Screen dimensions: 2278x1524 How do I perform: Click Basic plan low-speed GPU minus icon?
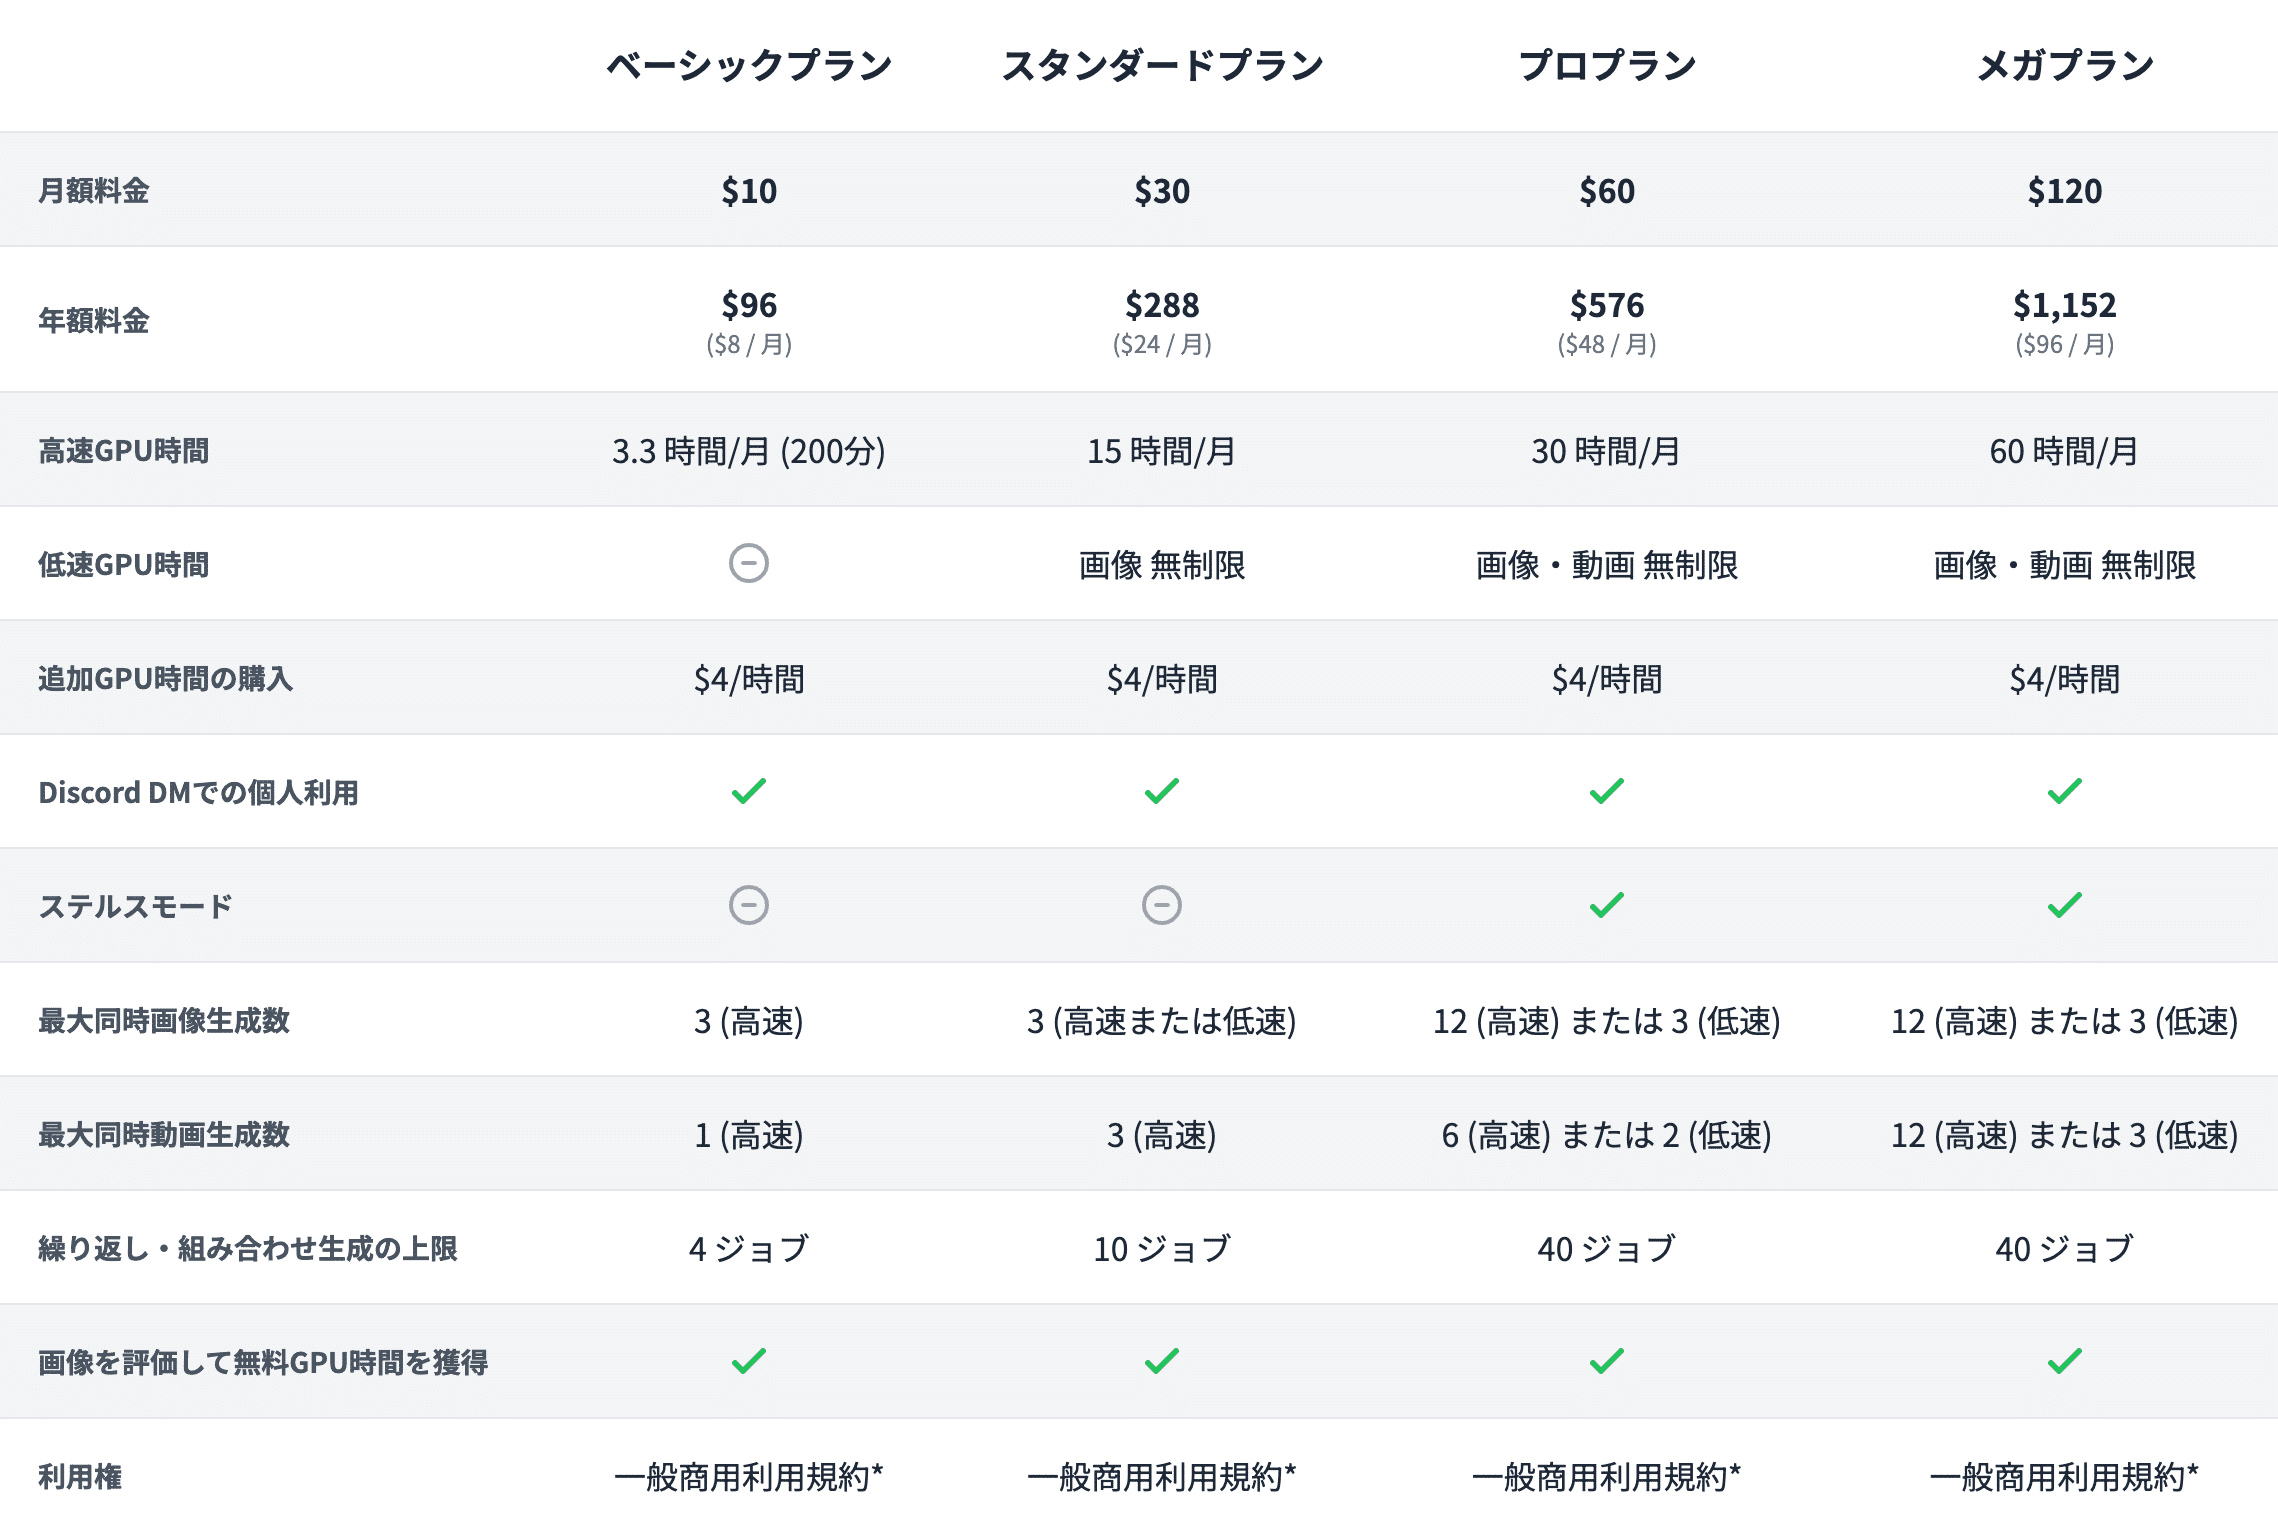748,563
